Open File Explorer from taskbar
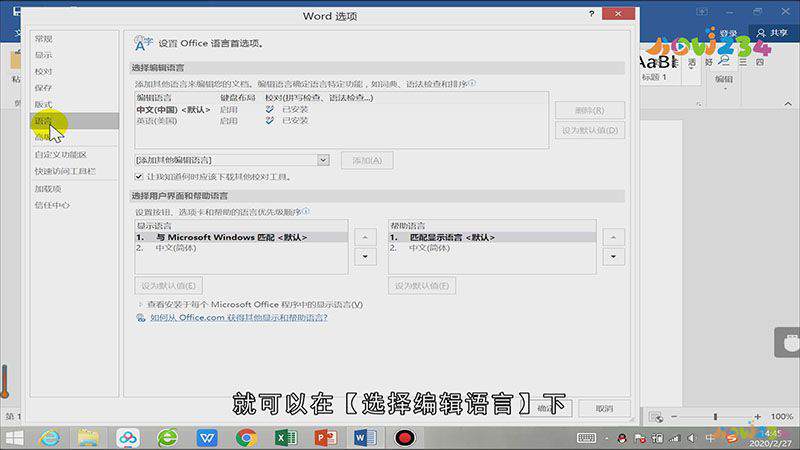The image size is (800, 450). pos(88,438)
